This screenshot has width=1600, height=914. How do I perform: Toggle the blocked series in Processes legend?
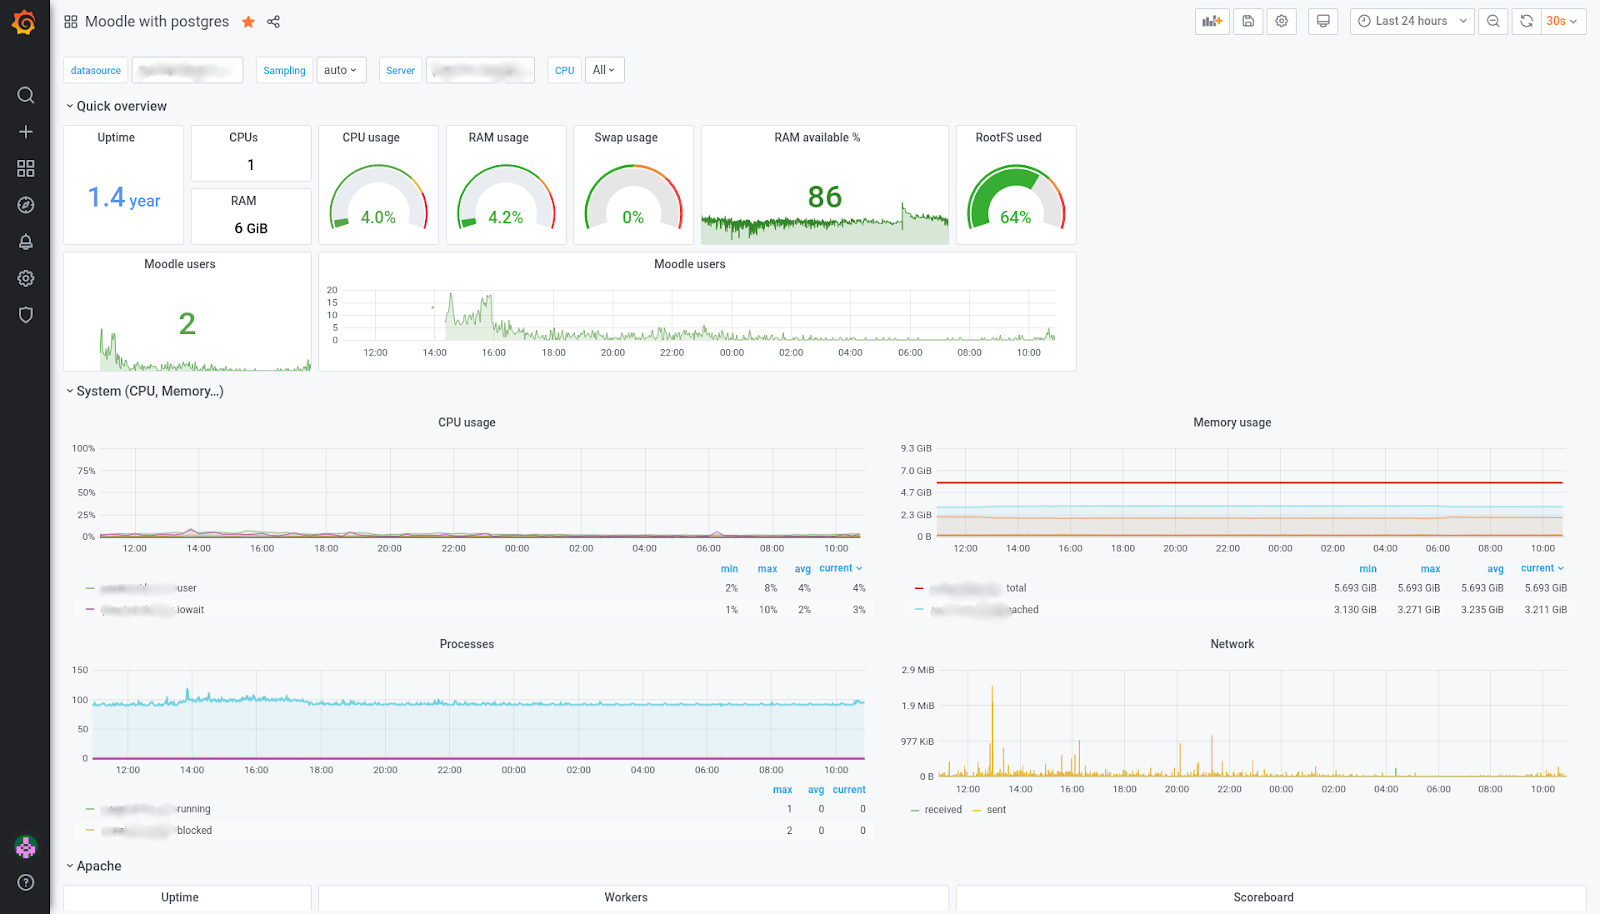(x=156, y=831)
